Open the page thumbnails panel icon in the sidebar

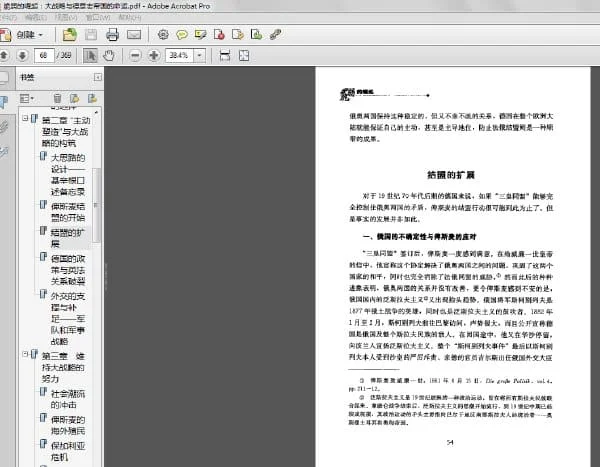(4, 78)
